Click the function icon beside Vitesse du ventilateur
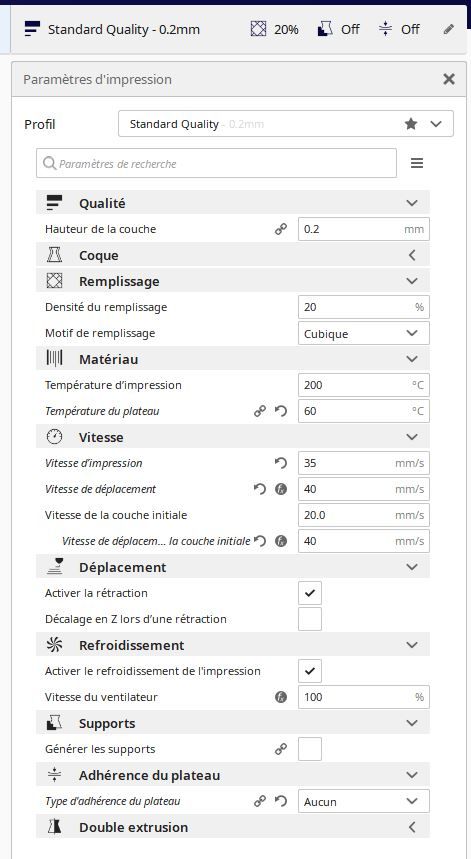 click(281, 697)
